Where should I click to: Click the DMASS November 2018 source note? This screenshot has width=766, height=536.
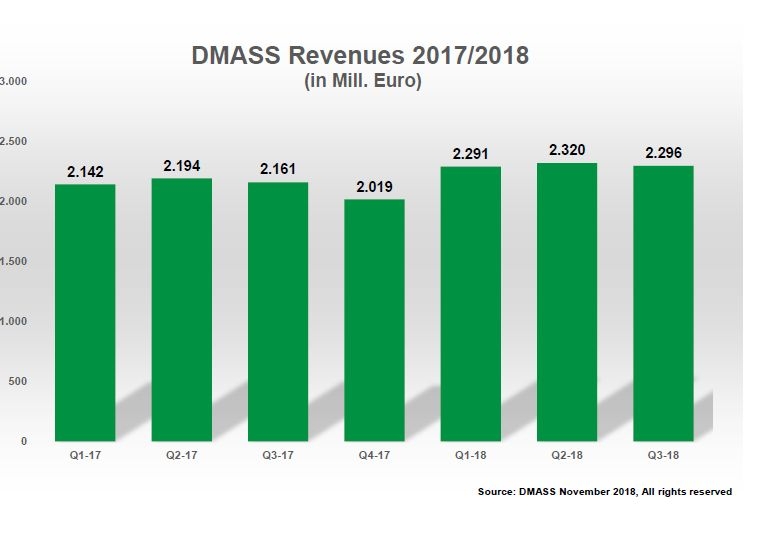pos(605,492)
